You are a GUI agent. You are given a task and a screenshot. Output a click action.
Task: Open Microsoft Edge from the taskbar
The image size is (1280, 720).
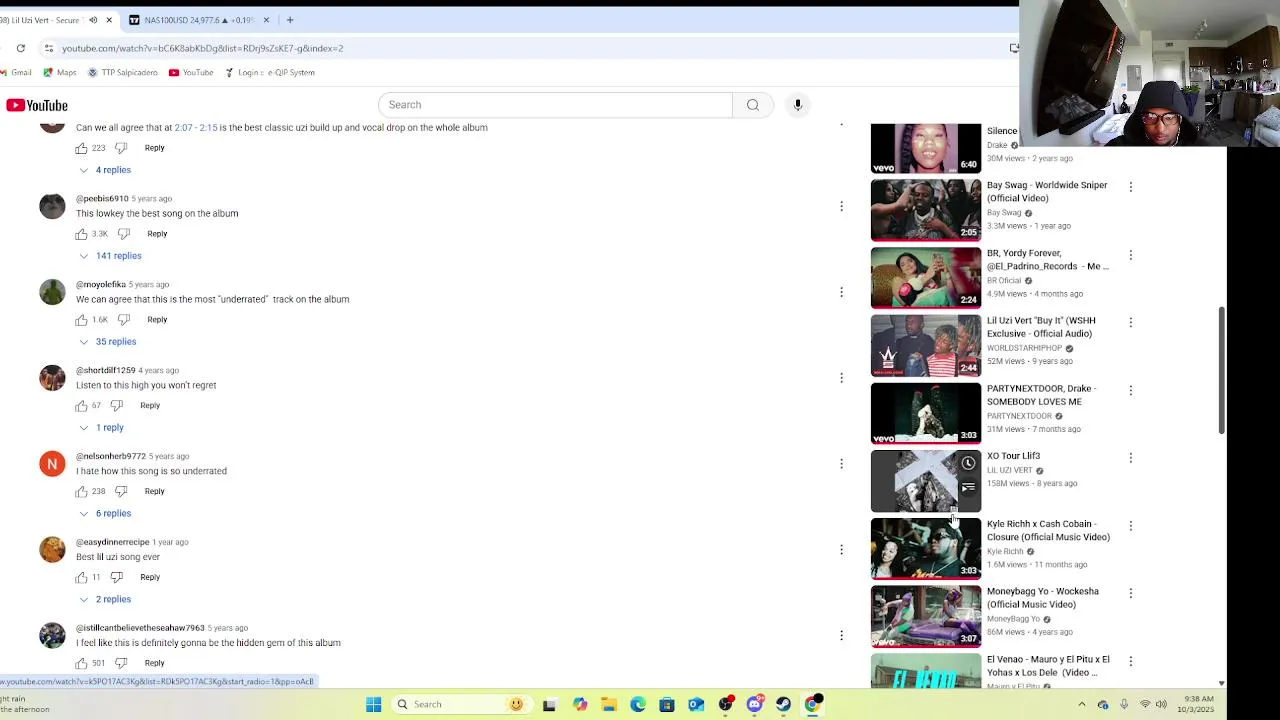pyautogui.click(x=638, y=704)
